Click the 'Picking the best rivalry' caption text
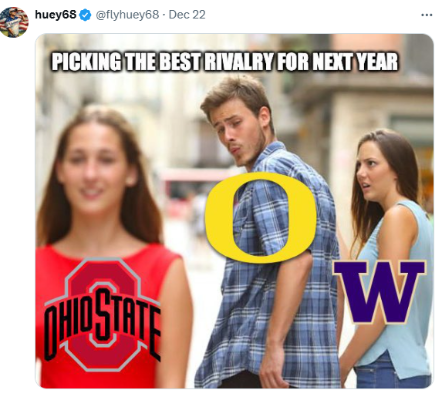Screen dimensions: 442x400 pos(225,62)
